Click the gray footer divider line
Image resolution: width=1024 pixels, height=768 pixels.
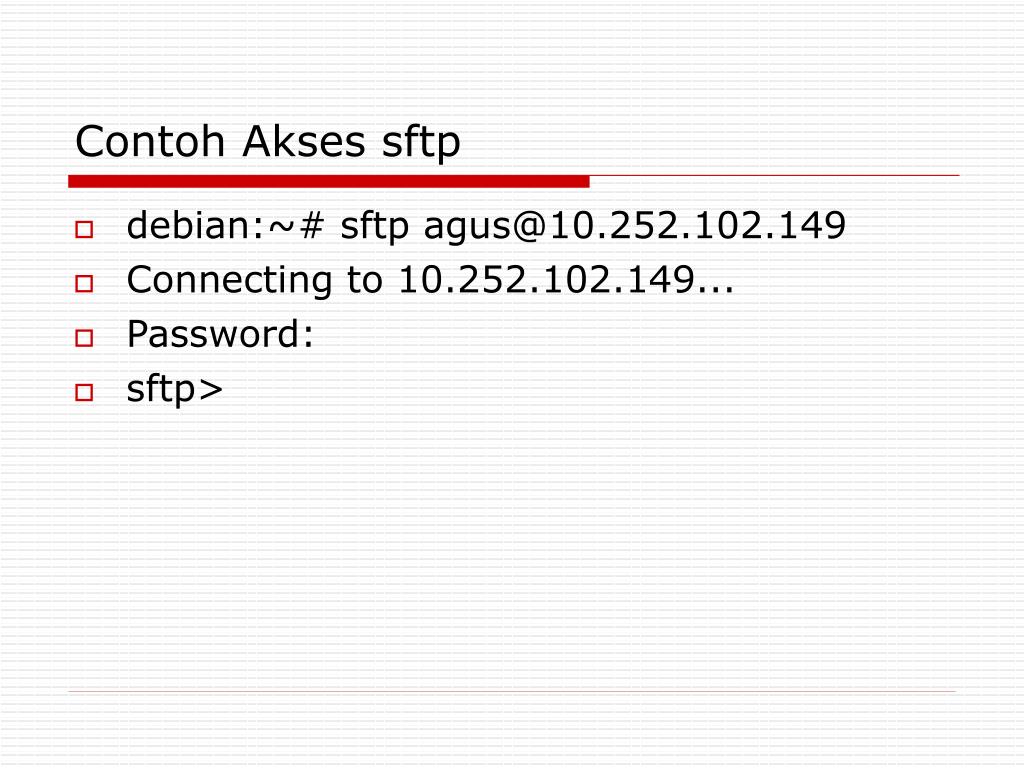(x=512, y=691)
